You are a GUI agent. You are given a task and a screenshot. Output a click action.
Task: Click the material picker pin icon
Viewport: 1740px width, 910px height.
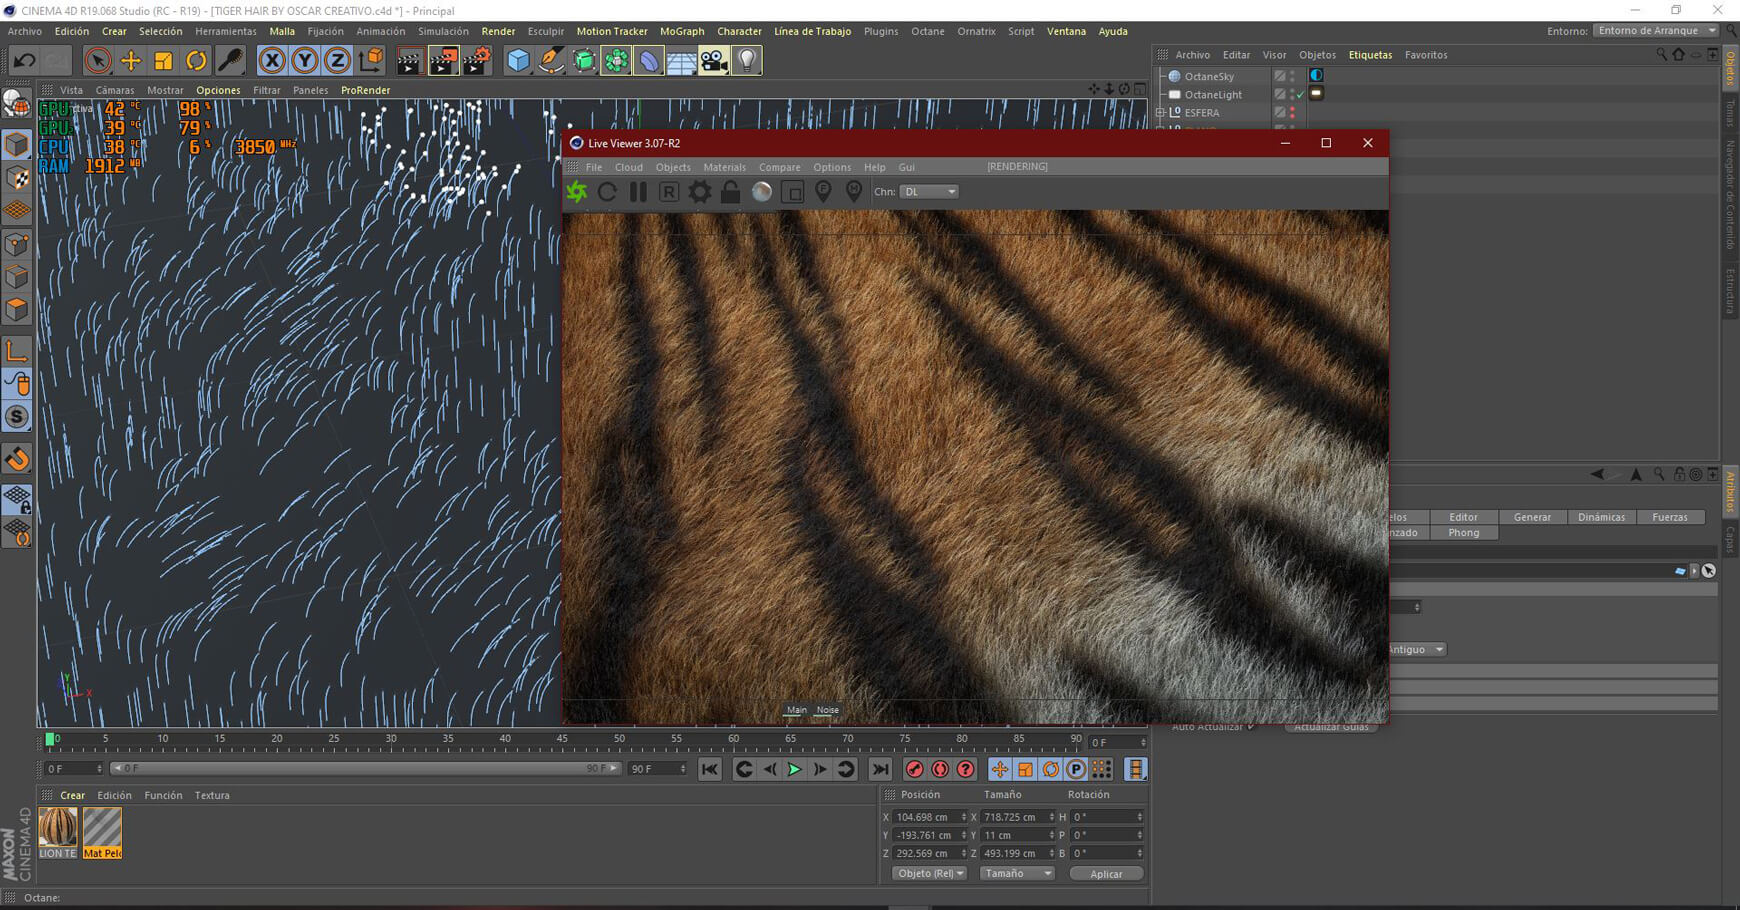[854, 192]
